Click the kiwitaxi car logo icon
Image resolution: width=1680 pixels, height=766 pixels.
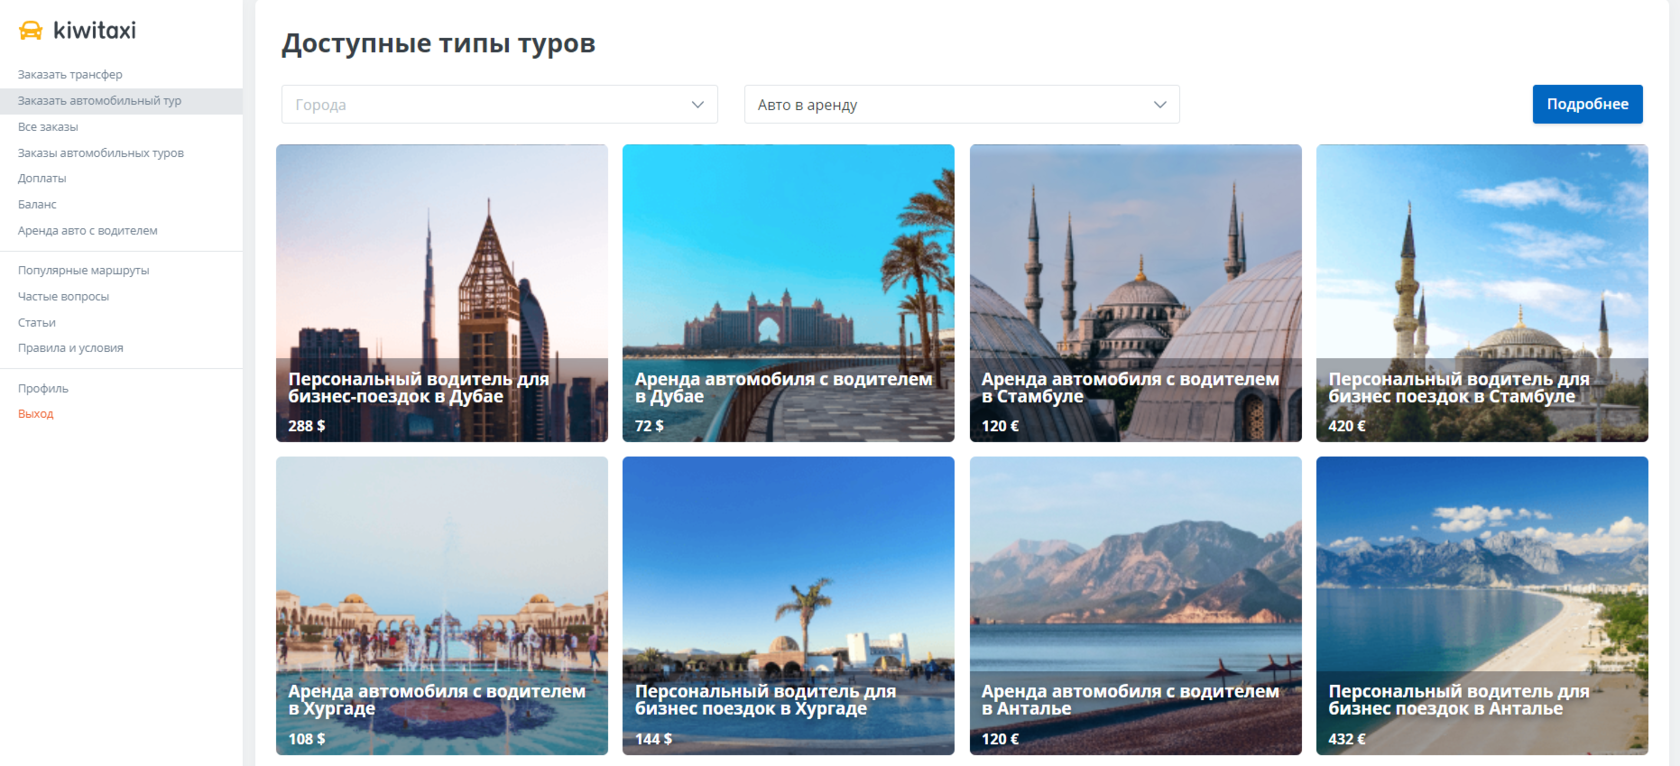click(x=31, y=31)
